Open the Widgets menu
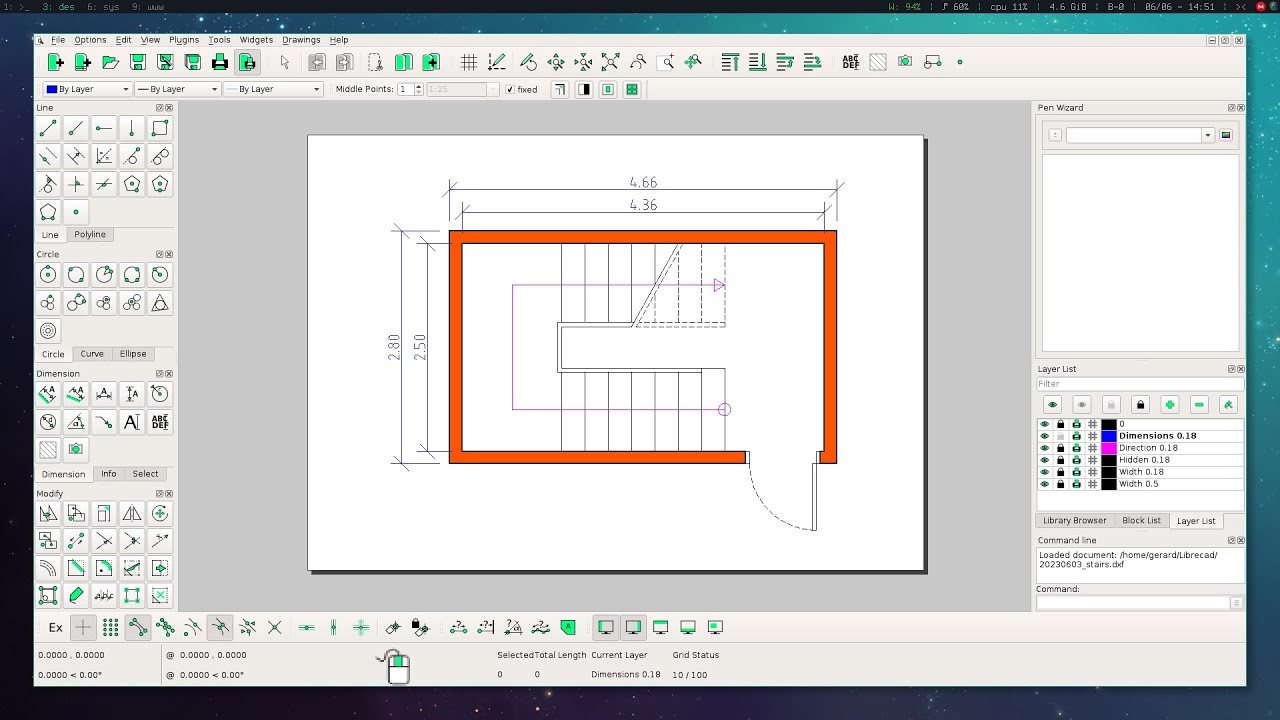The image size is (1280, 720). point(256,40)
